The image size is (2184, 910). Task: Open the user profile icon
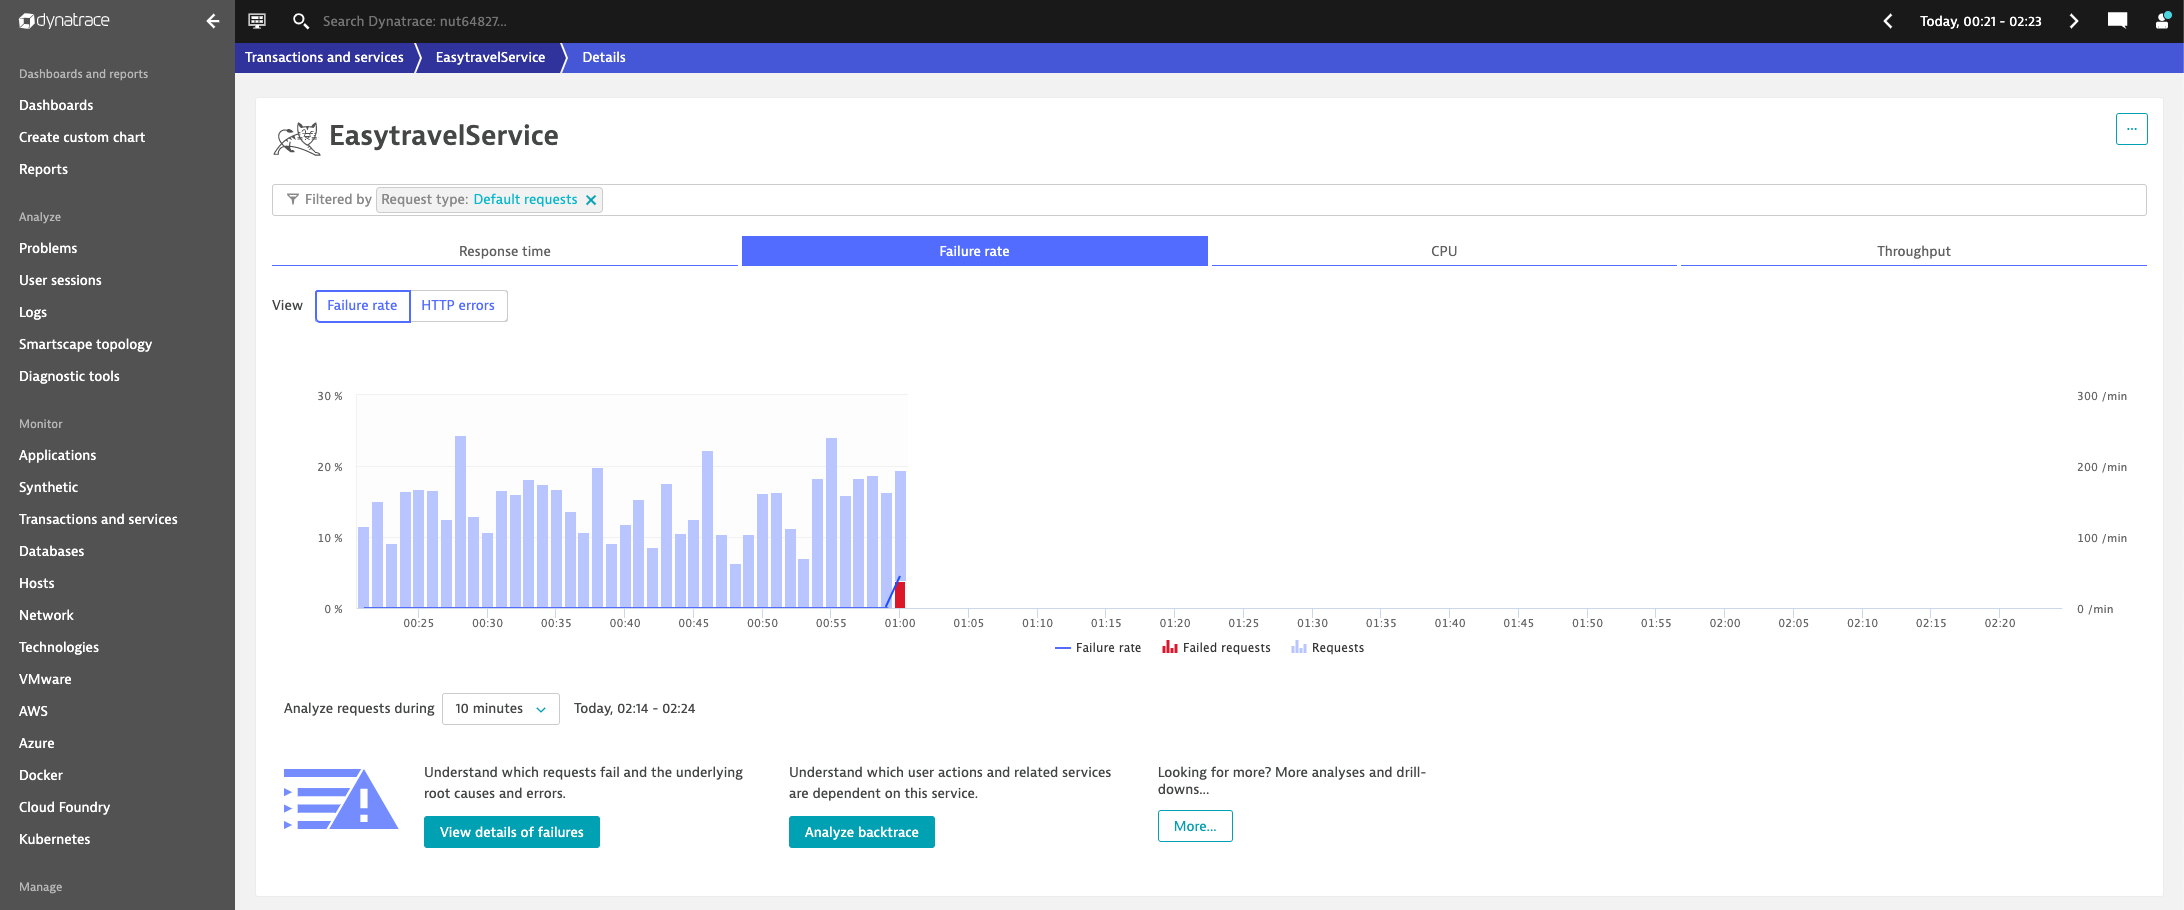coord(2162,20)
